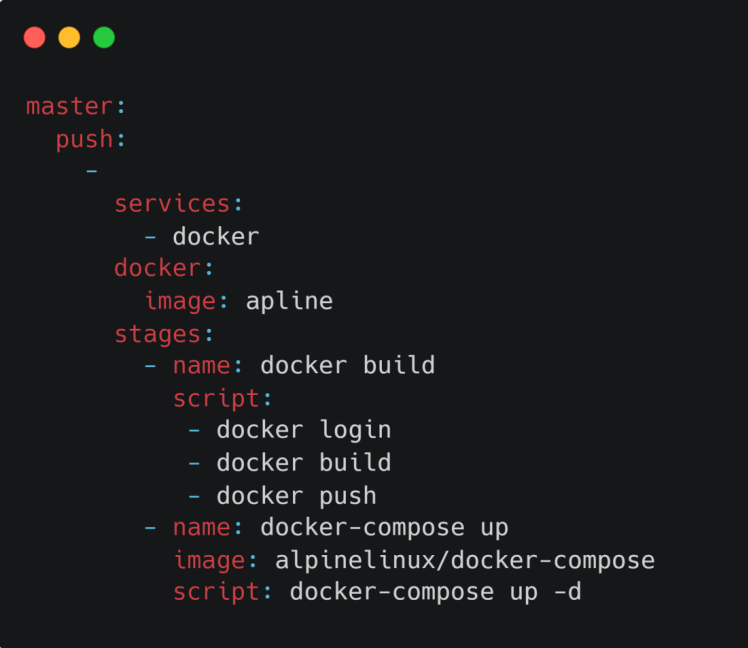Click the "alpinelinux/docker-compose" image value
The width and height of the screenshot is (748, 648).
[465, 560]
